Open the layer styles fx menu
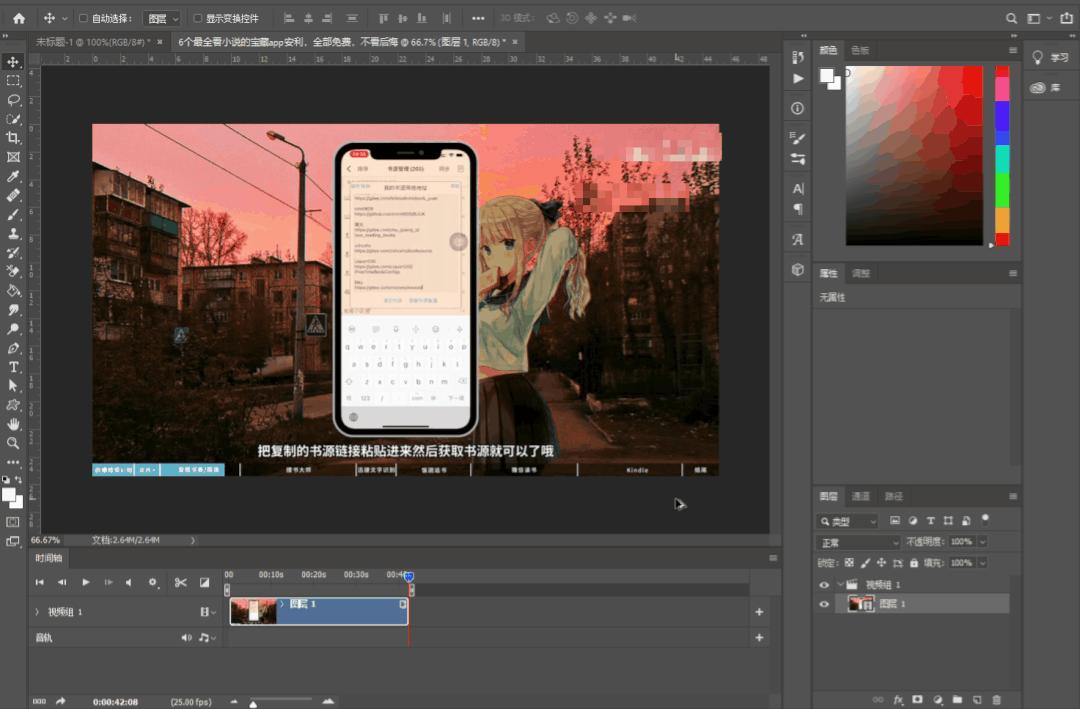This screenshot has height=709, width=1080. (898, 700)
